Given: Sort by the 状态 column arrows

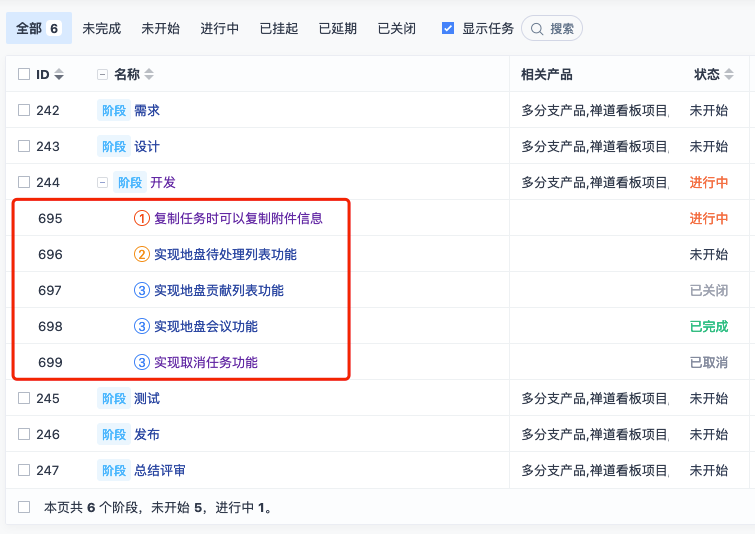Looking at the screenshot, I should coord(729,74).
